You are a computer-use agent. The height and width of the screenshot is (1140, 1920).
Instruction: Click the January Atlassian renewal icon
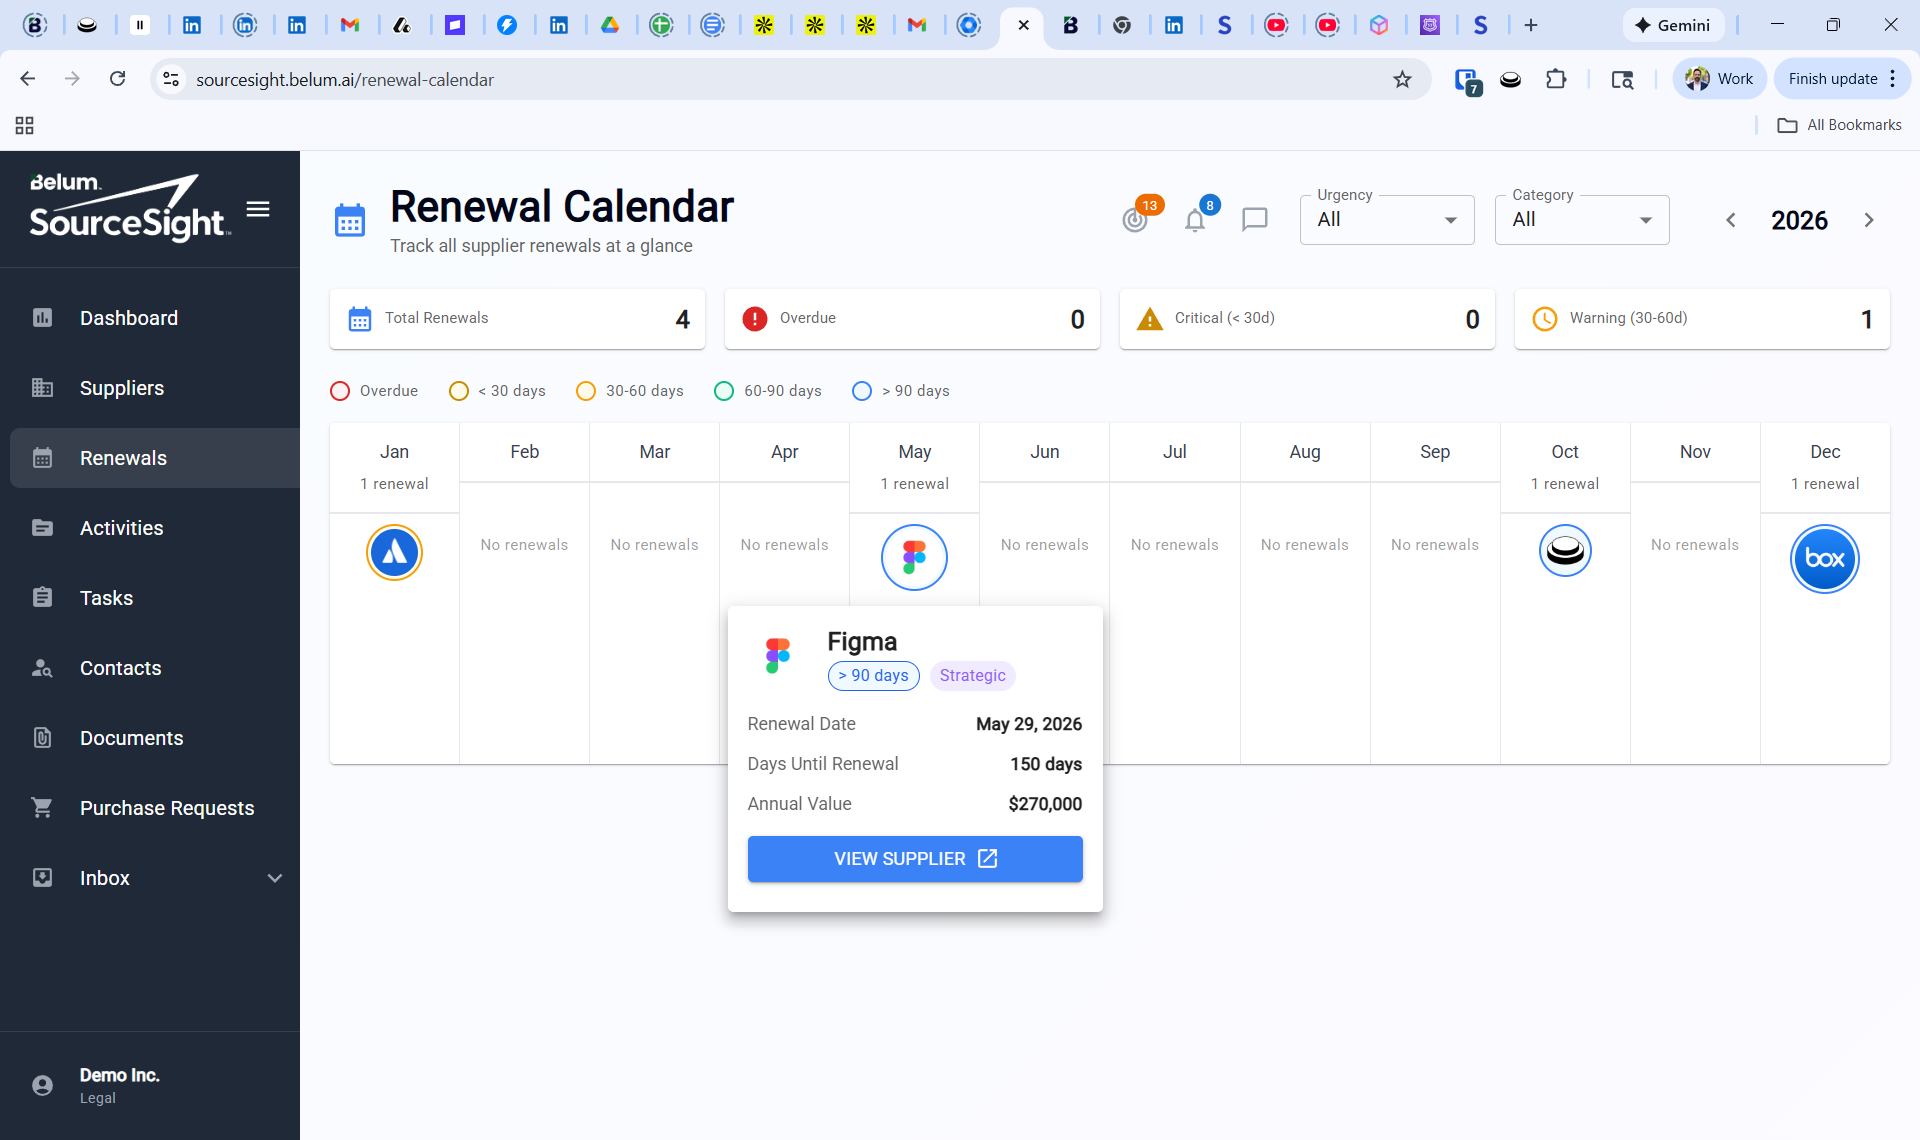tap(394, 552)
